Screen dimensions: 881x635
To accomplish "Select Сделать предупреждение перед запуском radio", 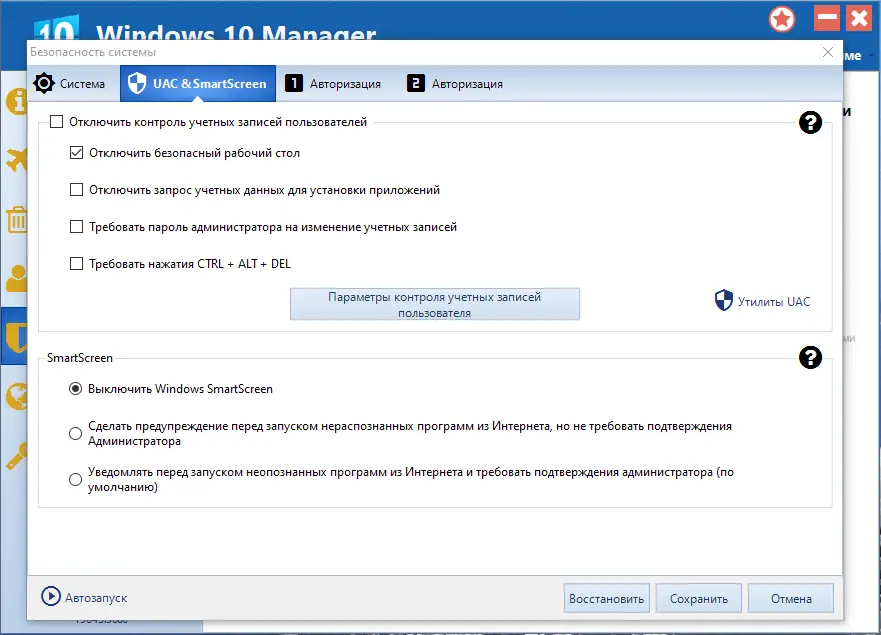I will coord(75,433).
